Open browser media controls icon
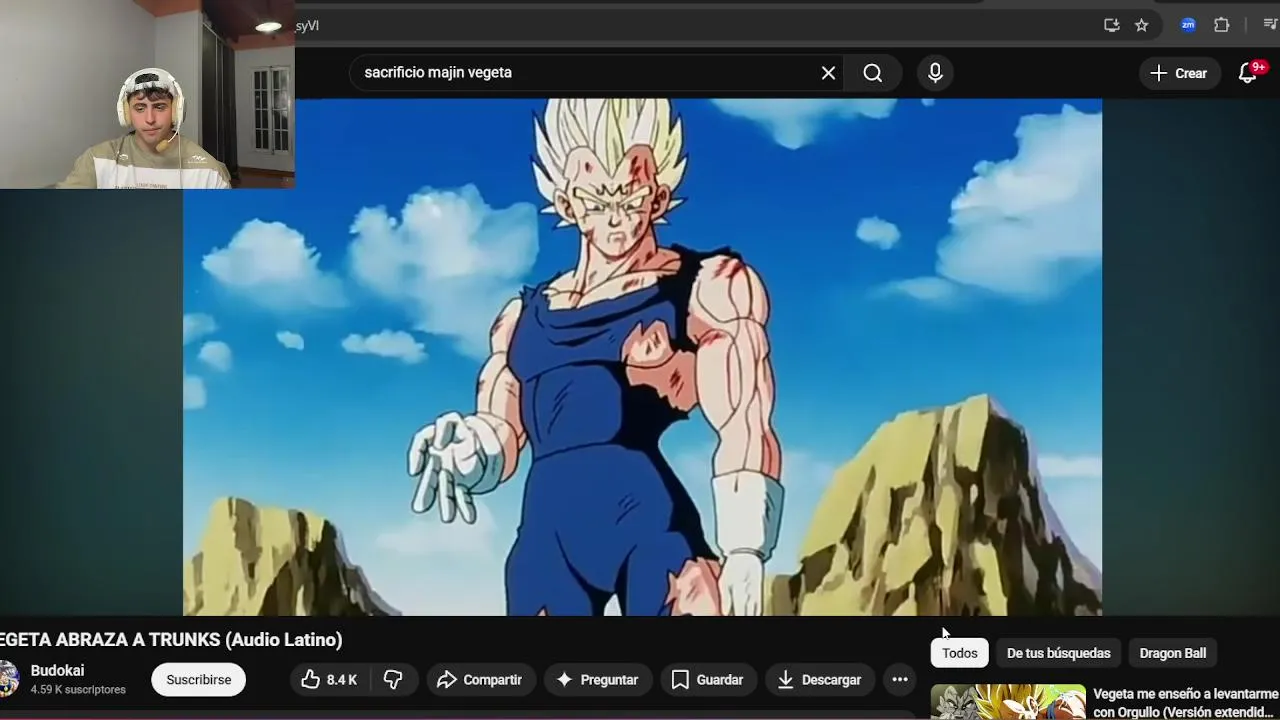This screenshot has width=1280, height=720. (1270, 25)
